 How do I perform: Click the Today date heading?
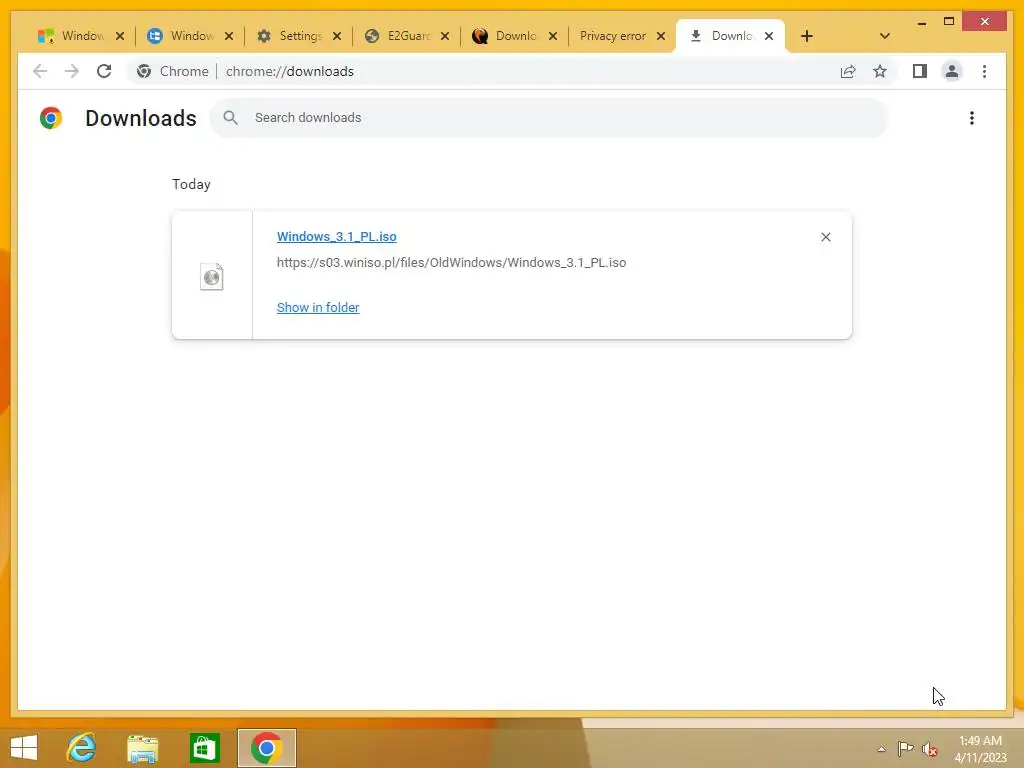coord(191,184)
